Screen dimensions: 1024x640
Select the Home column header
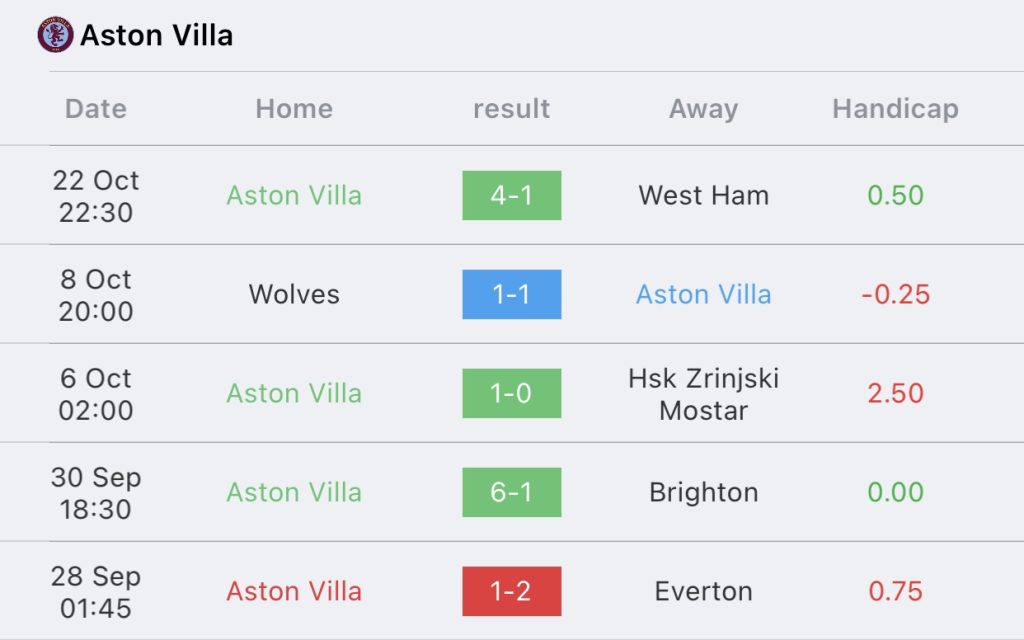tap(294, 108)
